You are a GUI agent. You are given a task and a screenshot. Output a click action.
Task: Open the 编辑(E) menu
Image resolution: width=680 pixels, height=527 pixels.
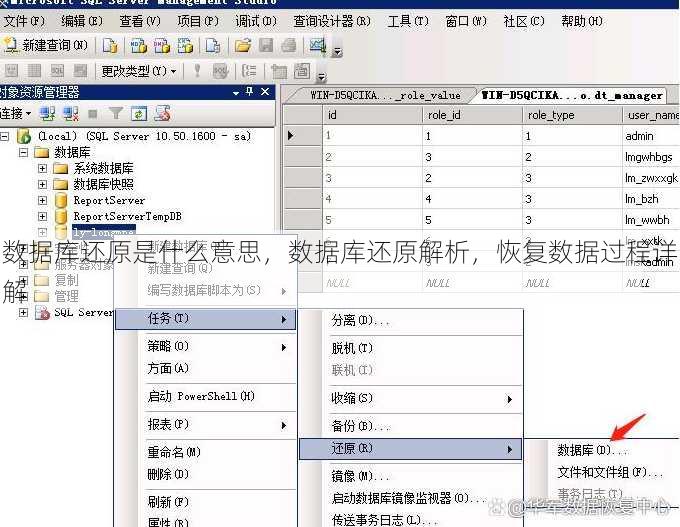pyautogui.click(x=82, y=21)
